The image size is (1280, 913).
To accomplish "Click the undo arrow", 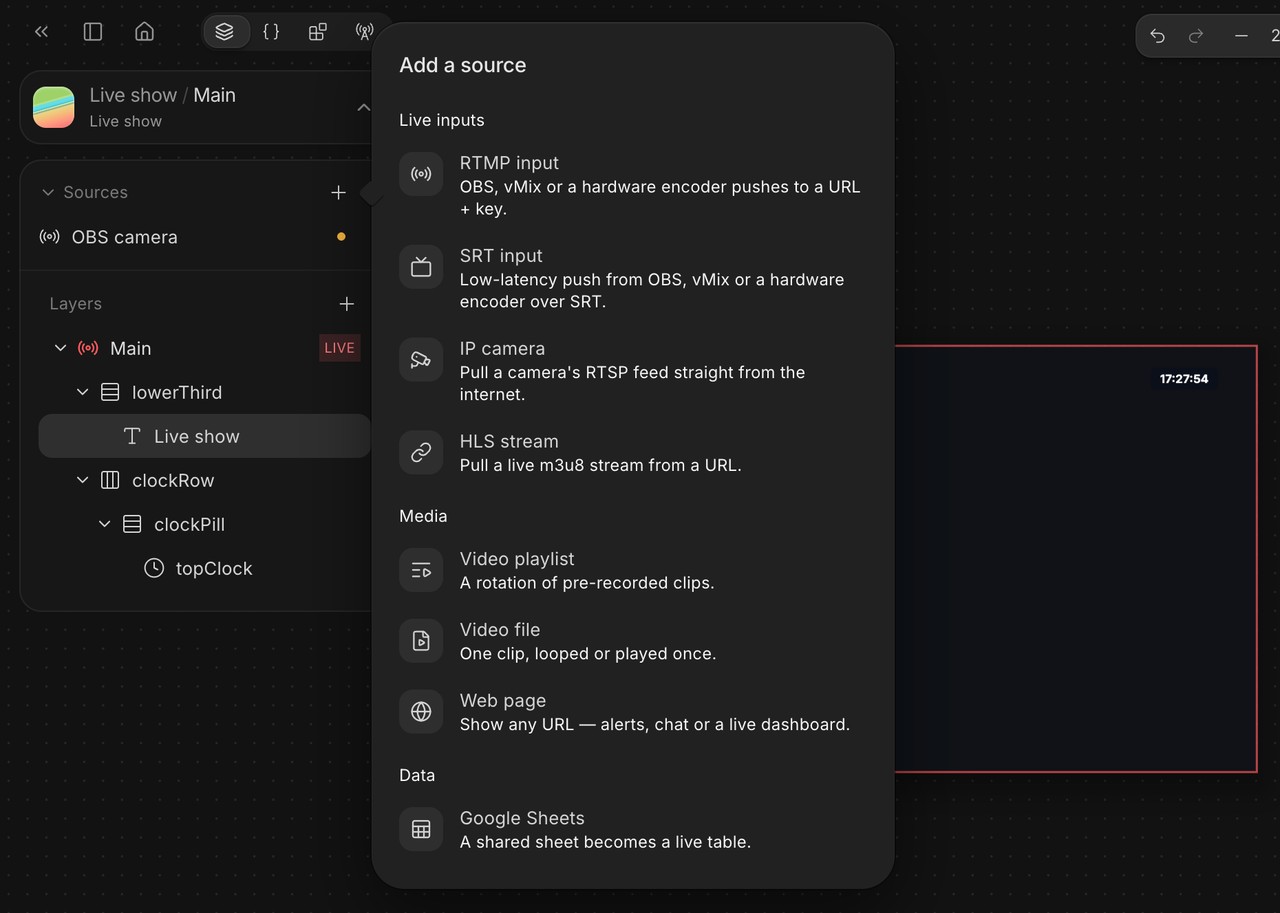I will tap(1158, 36).
